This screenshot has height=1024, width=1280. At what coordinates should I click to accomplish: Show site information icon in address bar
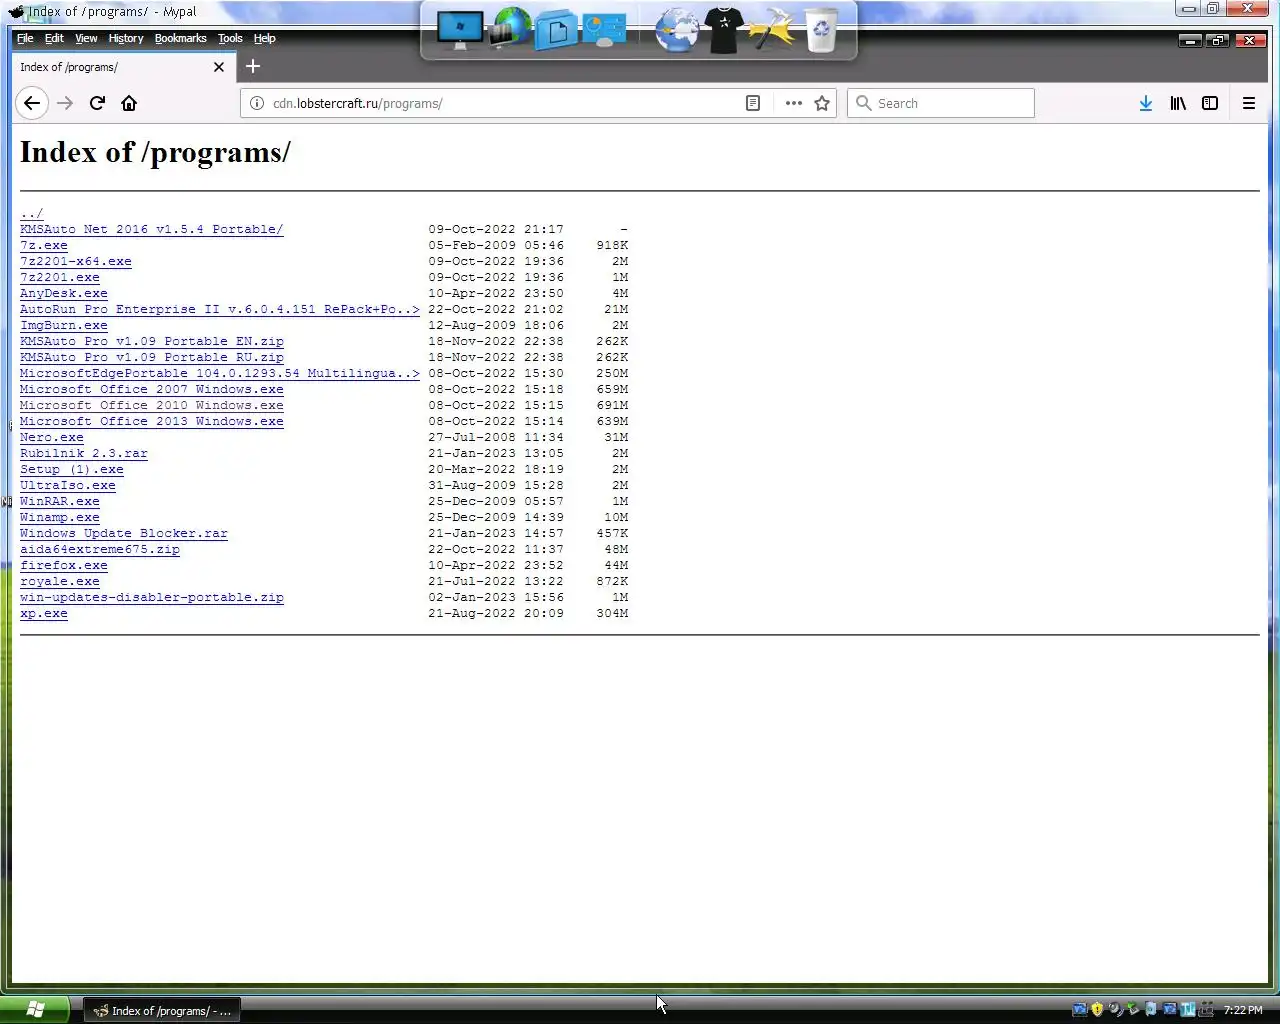point(256,103)
